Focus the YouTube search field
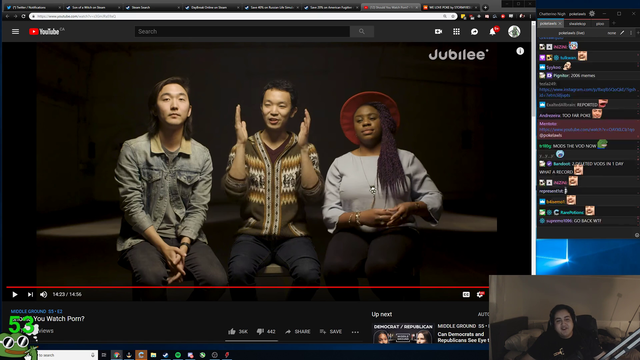The image size is (640, 360). 242,31
